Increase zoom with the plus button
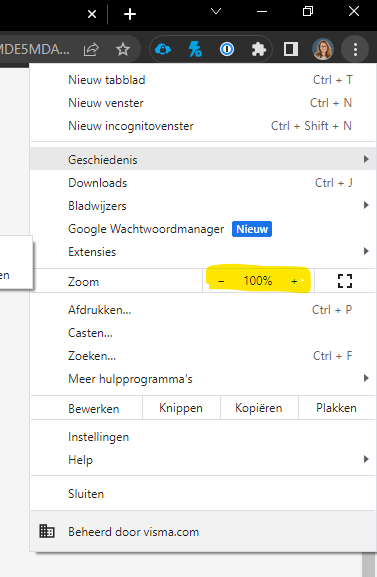The image size is (377, 577). point(294,282)
